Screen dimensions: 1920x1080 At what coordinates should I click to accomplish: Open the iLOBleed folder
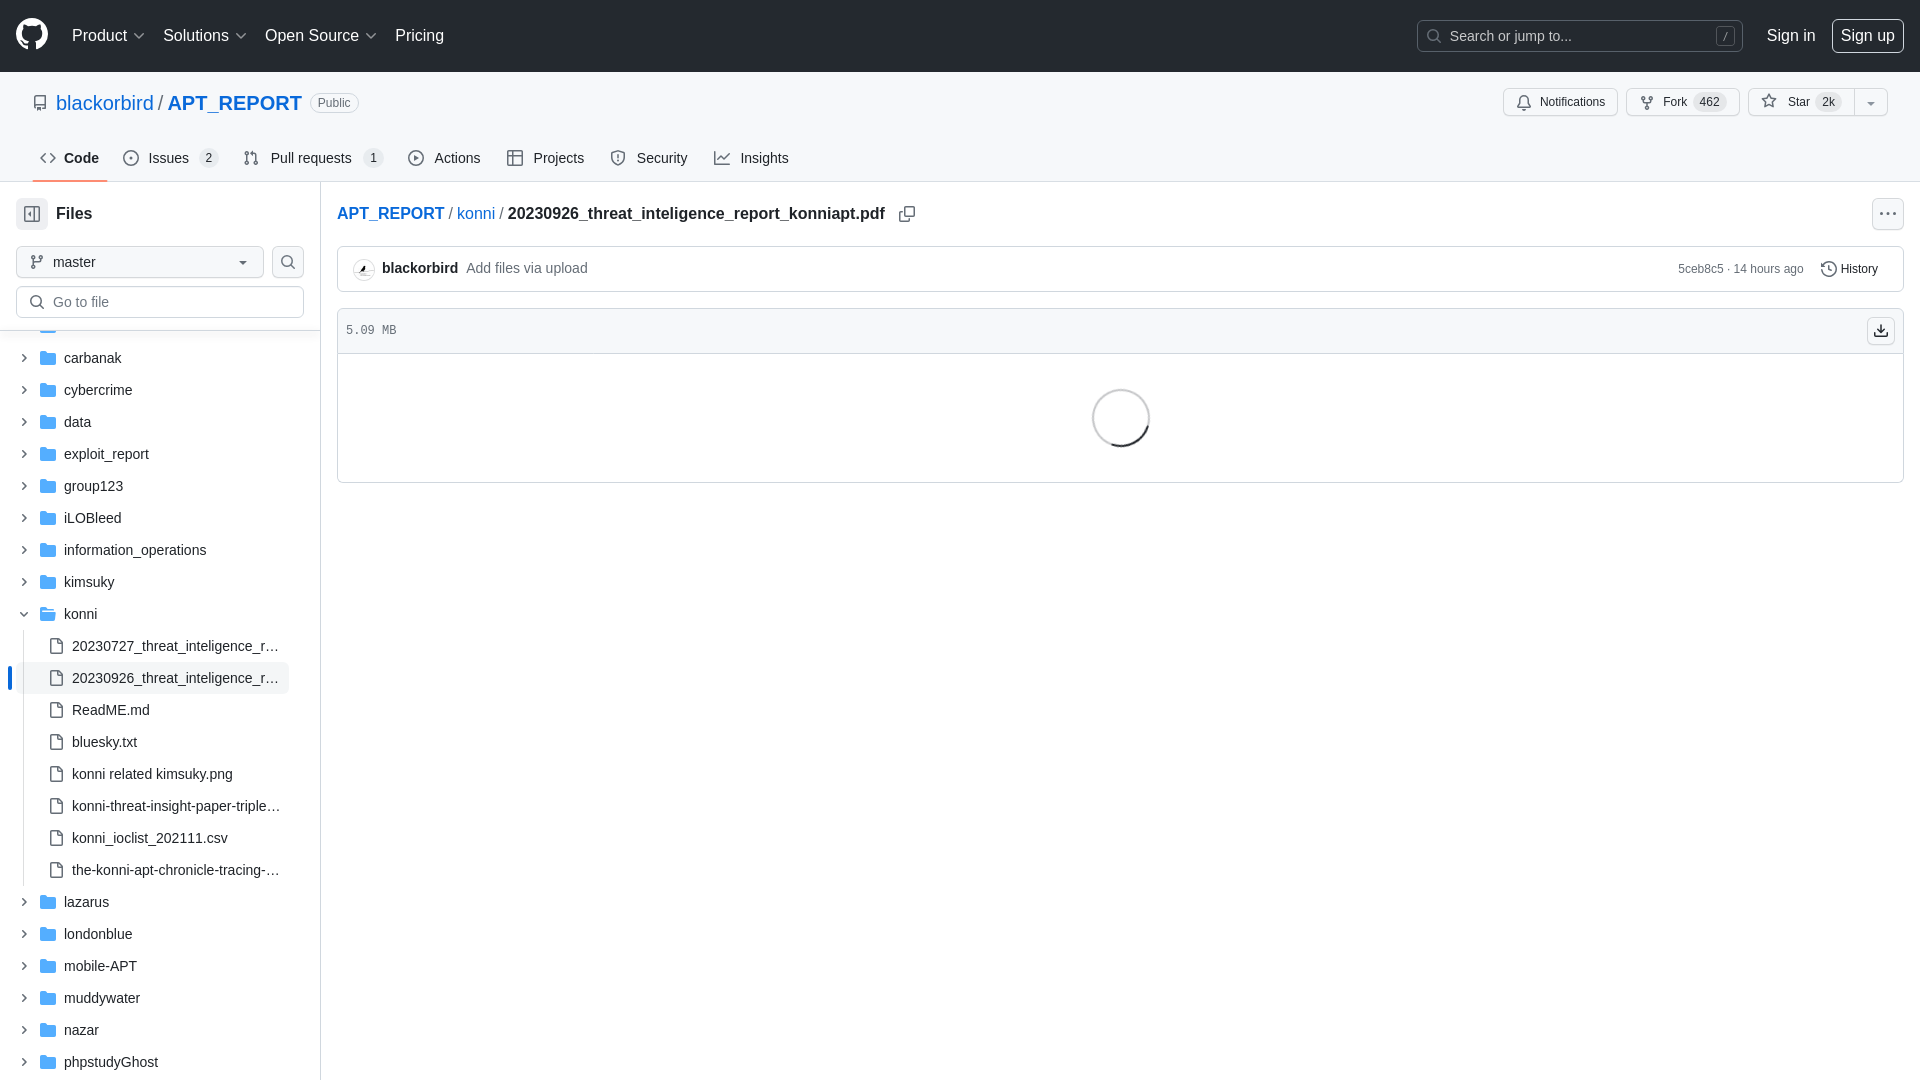point(92,518)
